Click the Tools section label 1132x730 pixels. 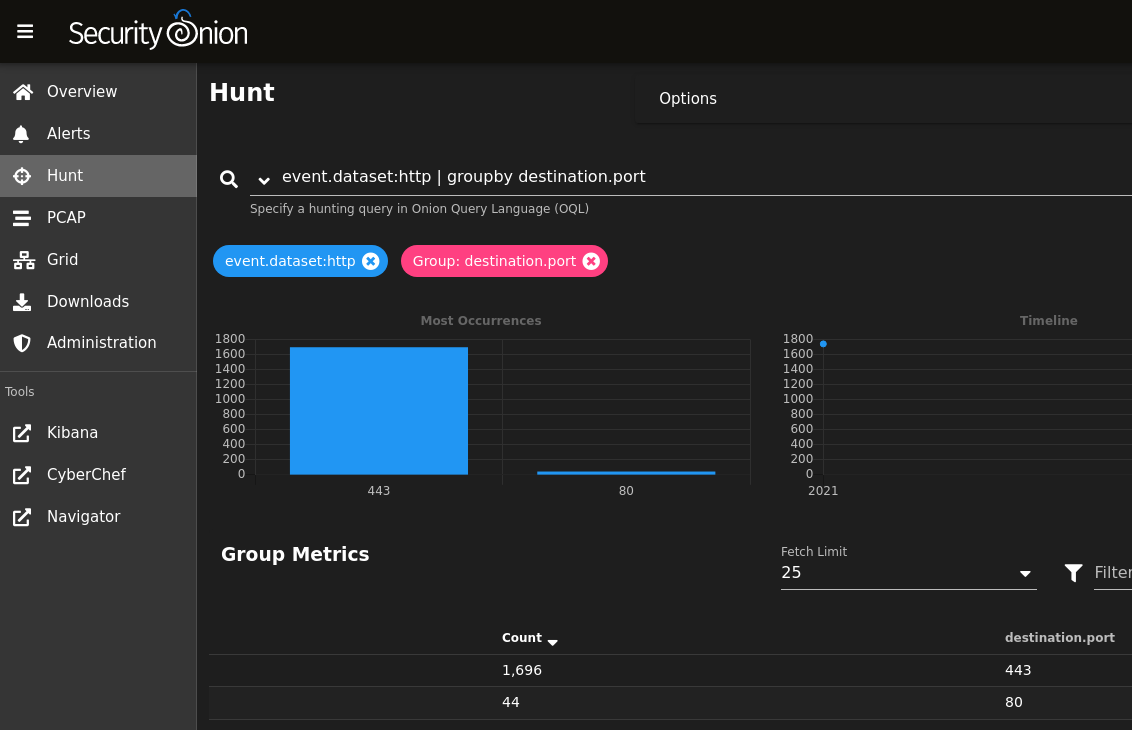pos(19,391)
